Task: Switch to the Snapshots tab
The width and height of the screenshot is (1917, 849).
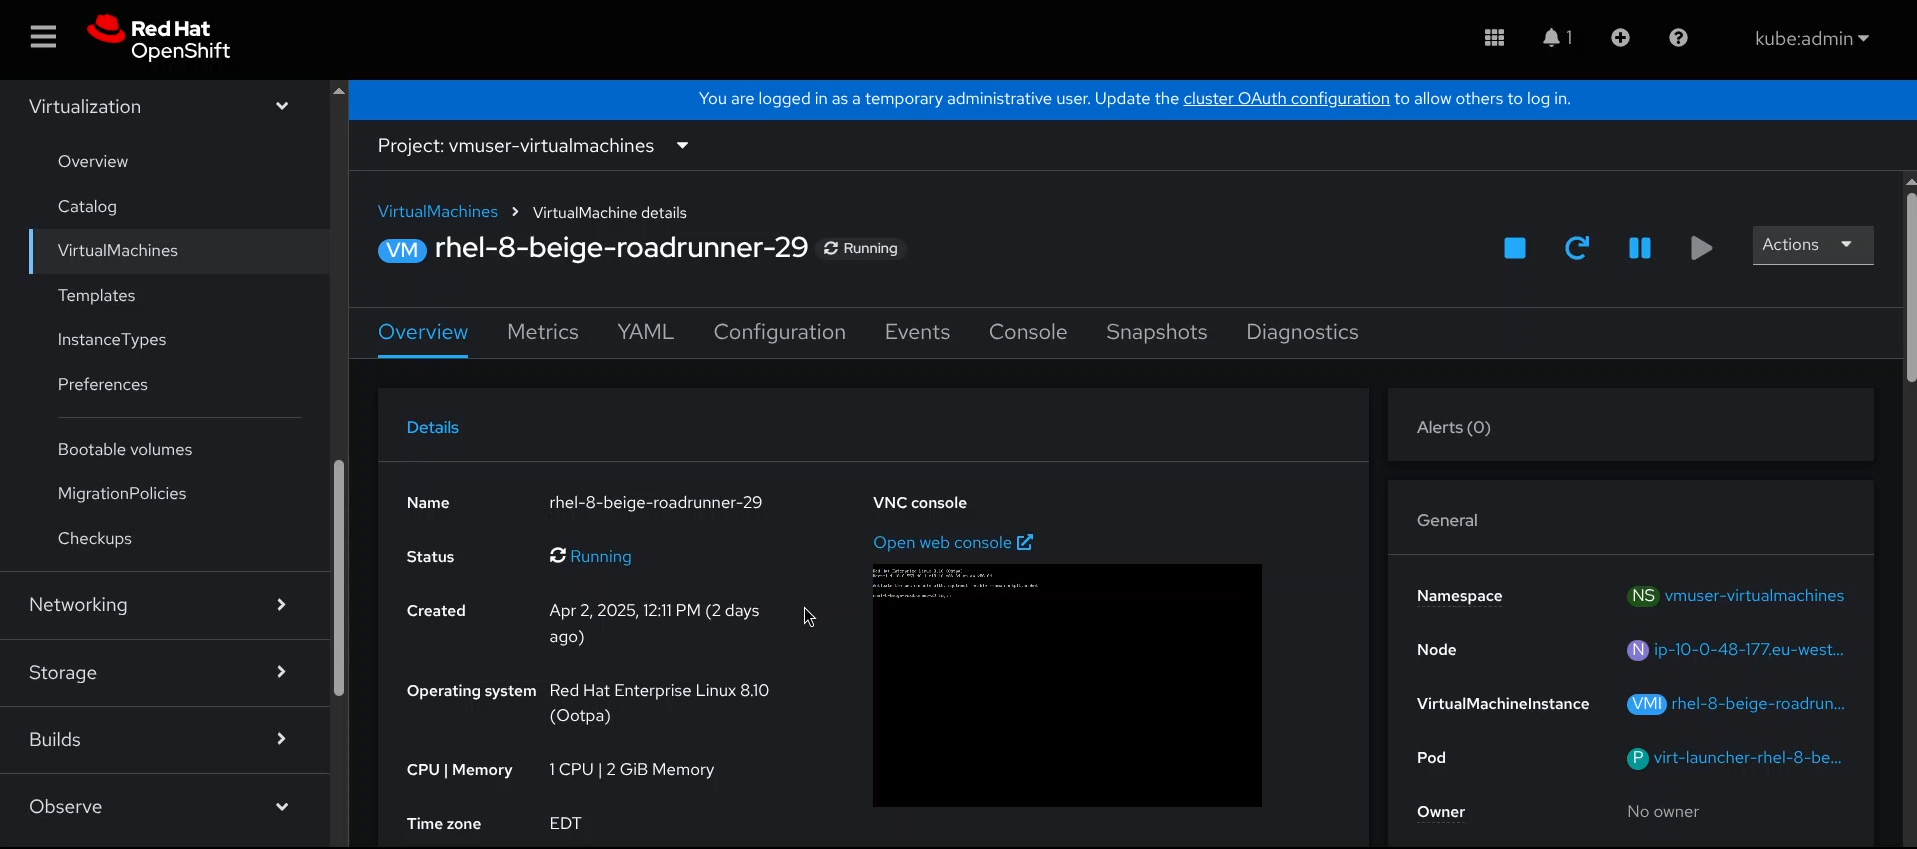Action: click(1156, 332)
